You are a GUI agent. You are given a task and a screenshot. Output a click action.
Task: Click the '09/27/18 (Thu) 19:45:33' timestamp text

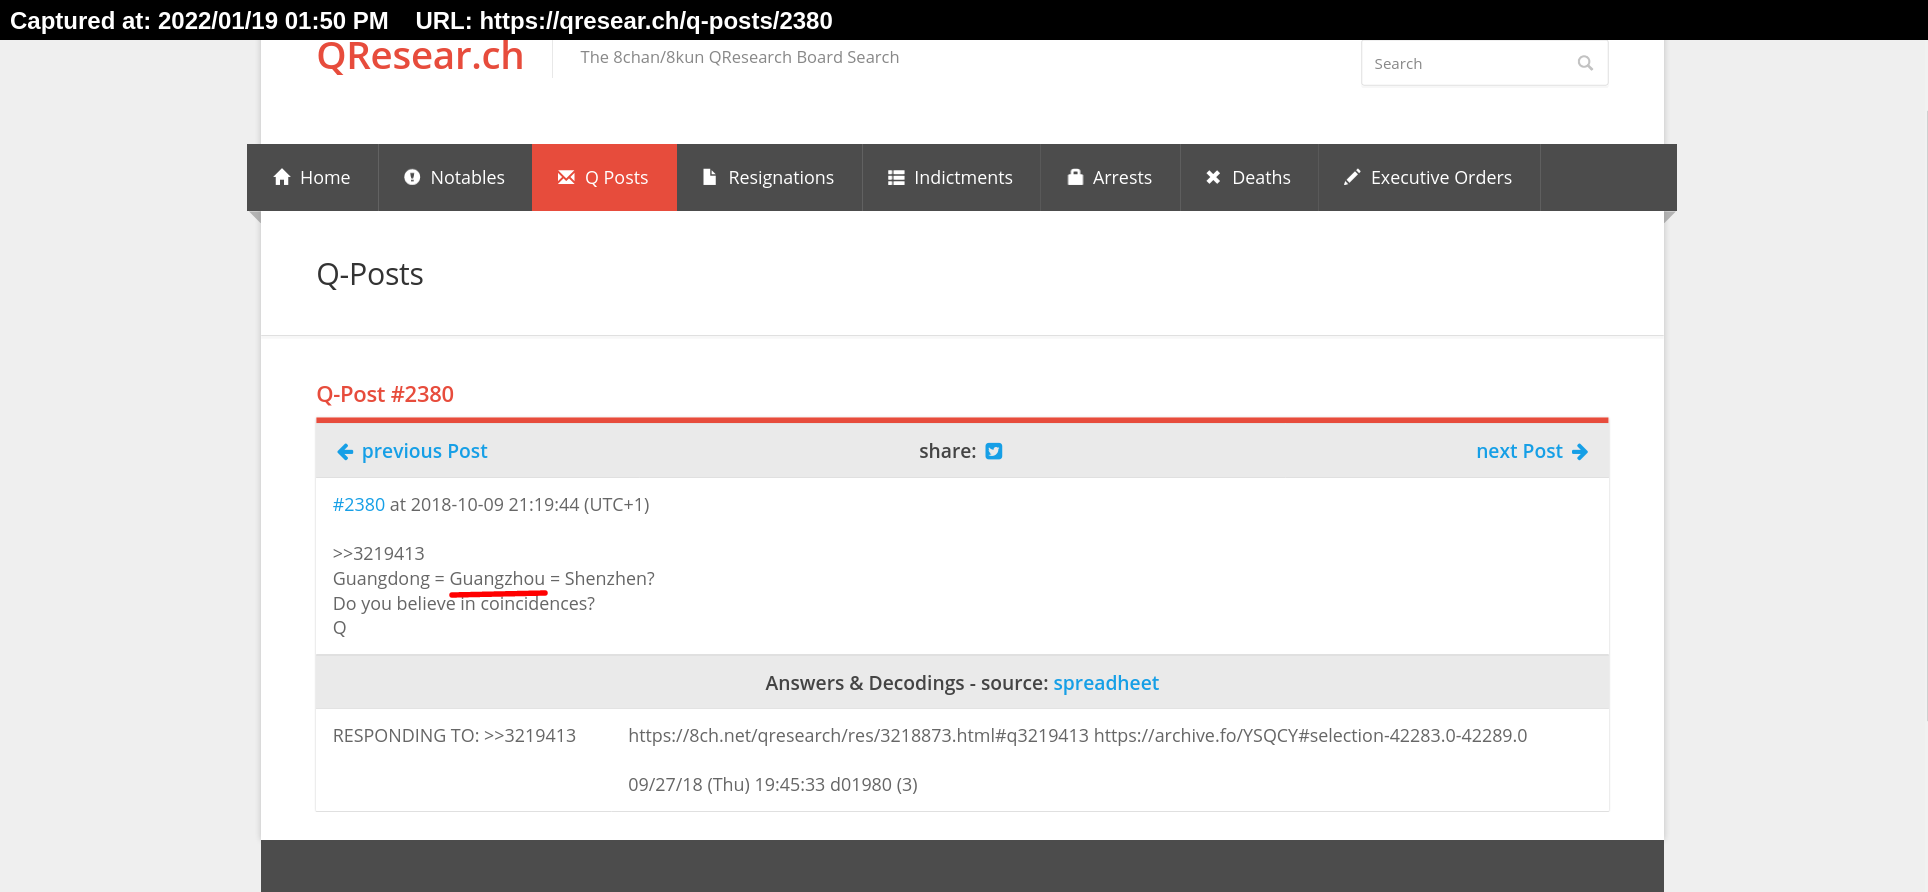click(727, 785)
